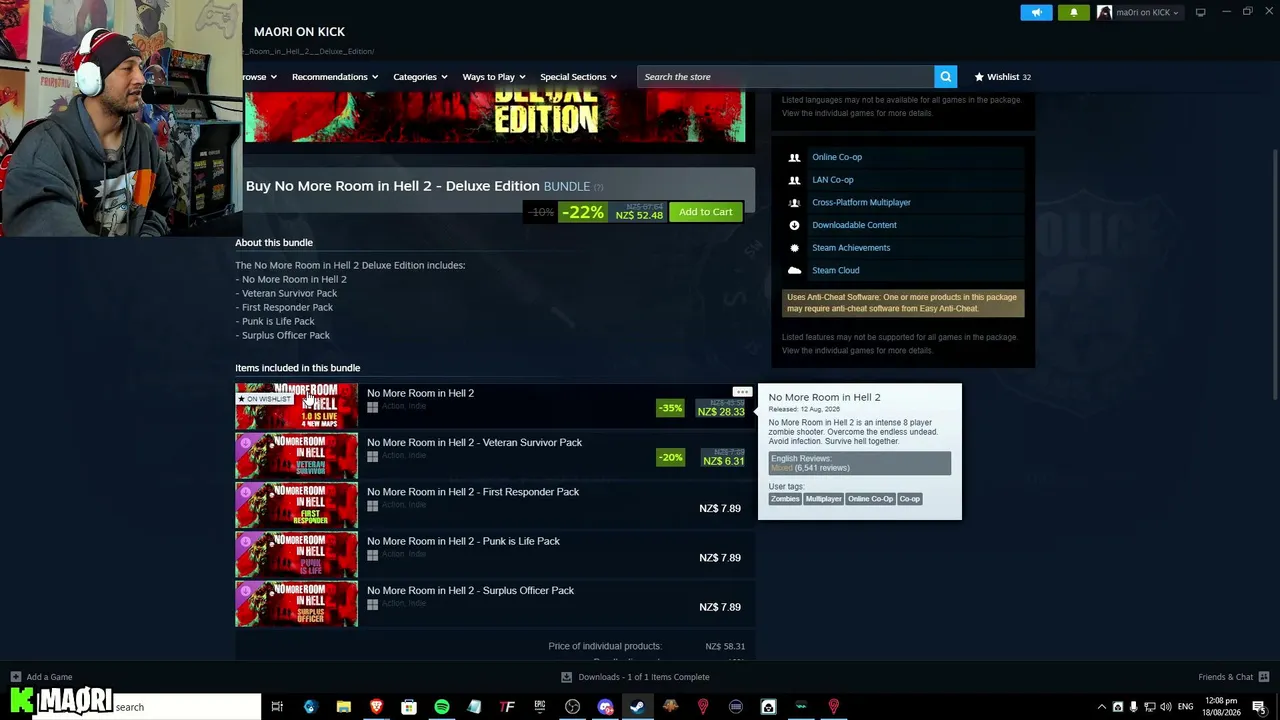Open File Explorer from the taskbar
1280x720 pixels.
point(343,707)
